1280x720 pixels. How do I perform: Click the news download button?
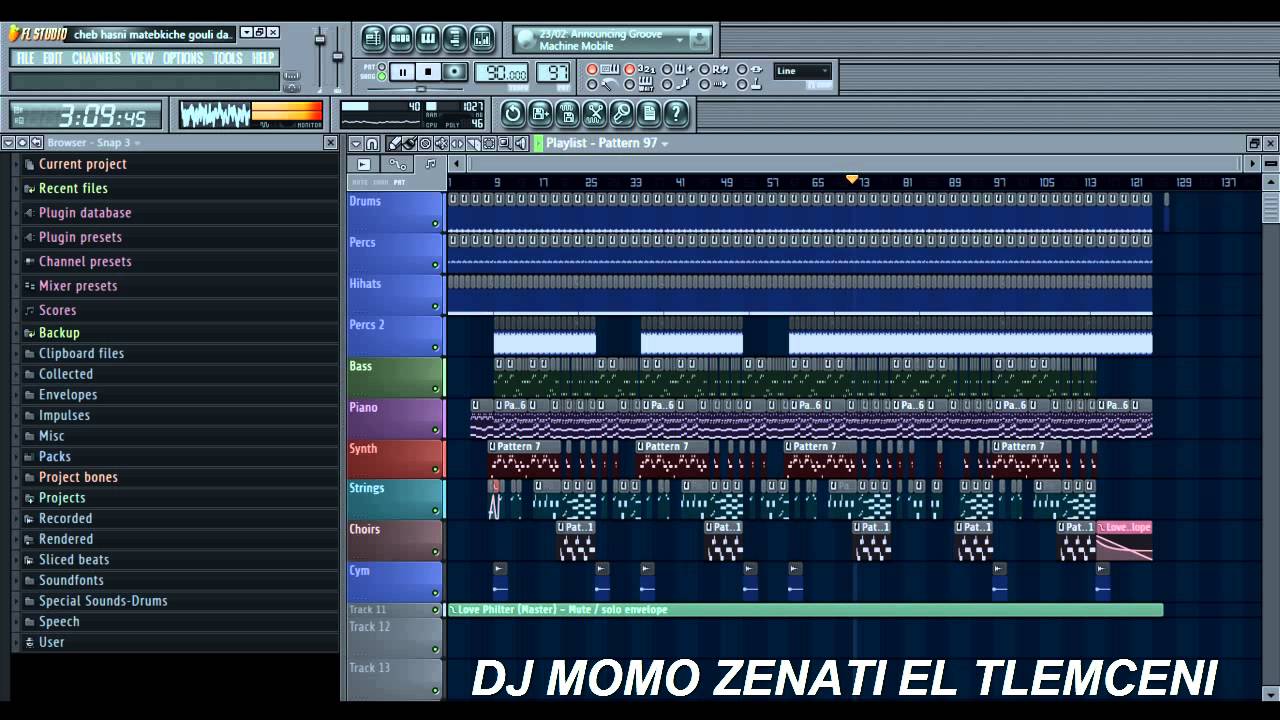(x=700, y=40)
